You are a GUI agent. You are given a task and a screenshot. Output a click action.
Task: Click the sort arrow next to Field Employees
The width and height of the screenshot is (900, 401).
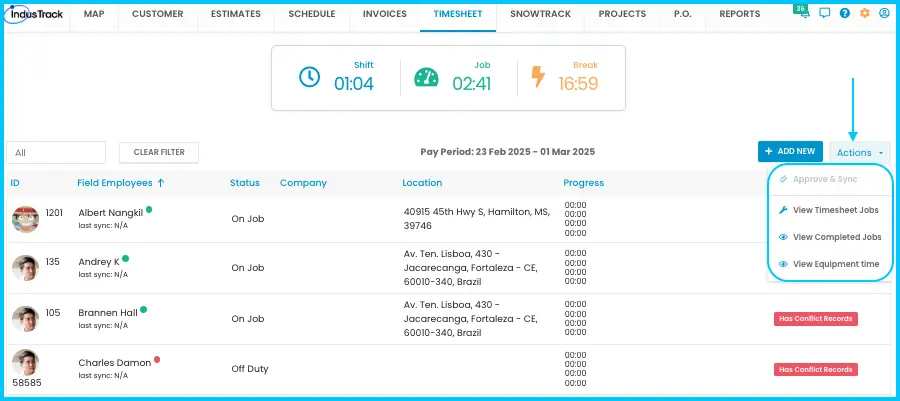coord(161,183)
